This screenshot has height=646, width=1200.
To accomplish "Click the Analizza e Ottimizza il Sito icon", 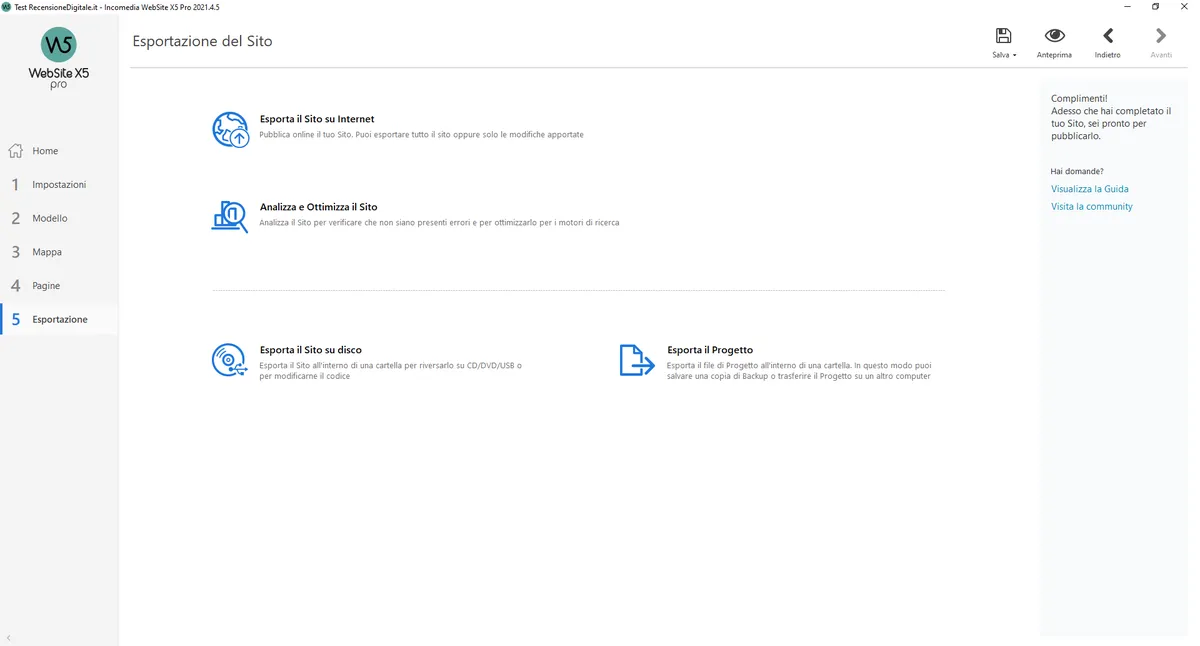I will click(x=230, y=216).
